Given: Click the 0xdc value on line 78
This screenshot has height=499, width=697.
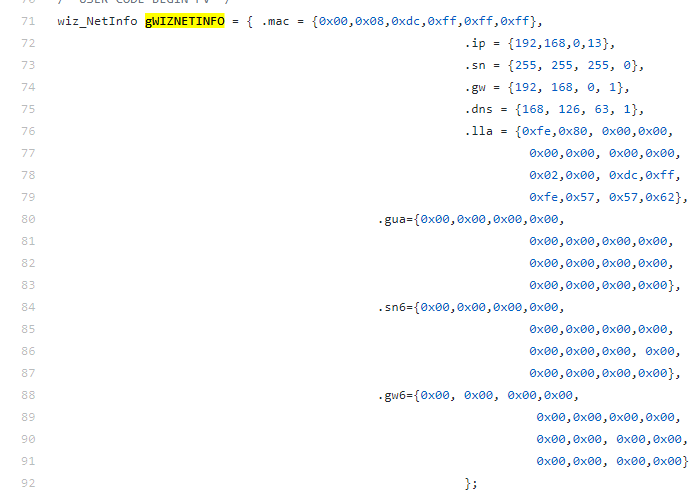Looking at the screenshot, I should pyautogui.click(x=623, y=175).
